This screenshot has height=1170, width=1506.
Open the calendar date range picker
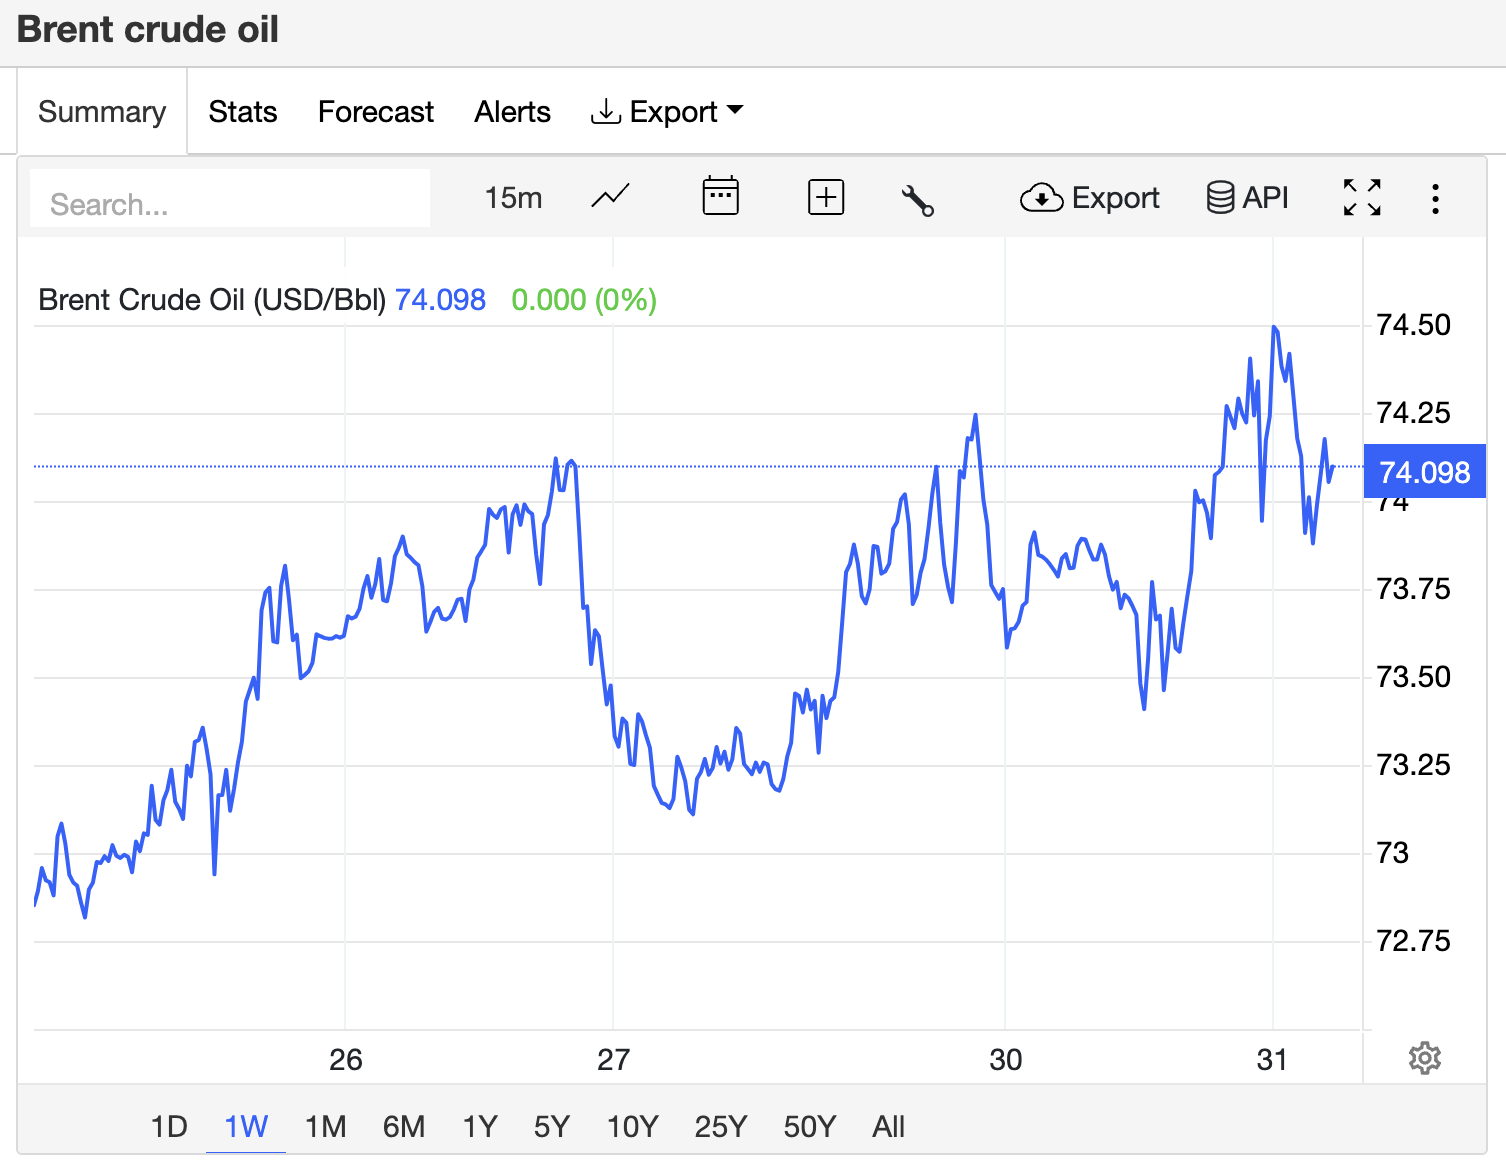(720, 196)
